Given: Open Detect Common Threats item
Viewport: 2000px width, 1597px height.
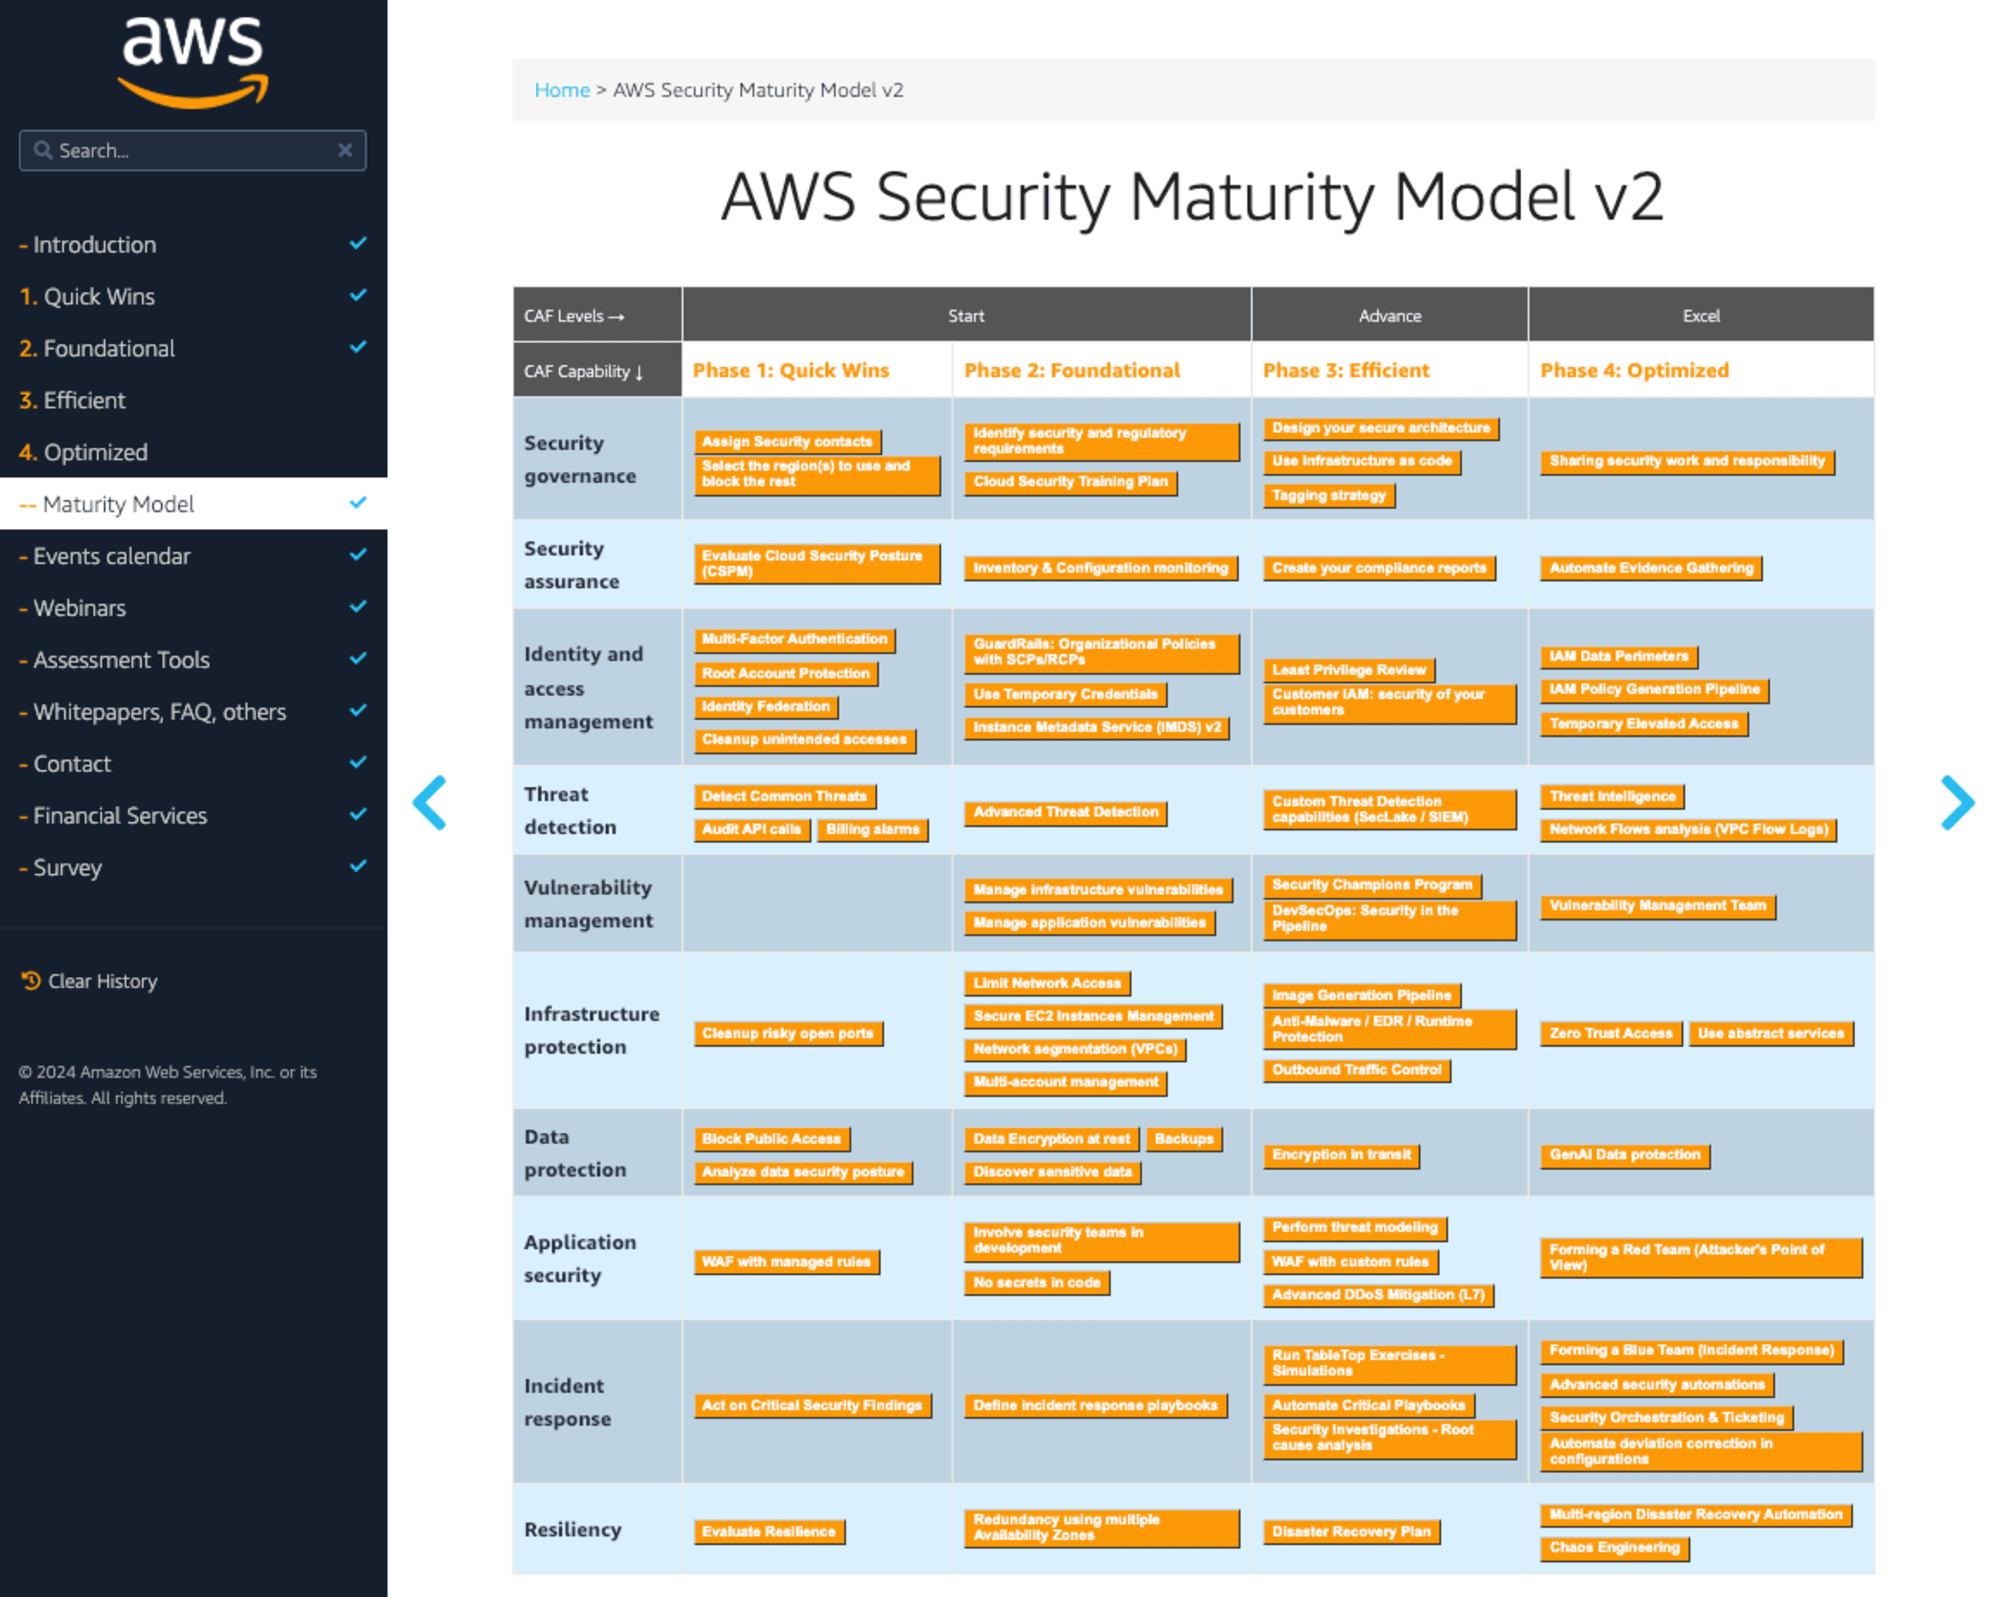Looking at the screenshot, I should 785,797.
